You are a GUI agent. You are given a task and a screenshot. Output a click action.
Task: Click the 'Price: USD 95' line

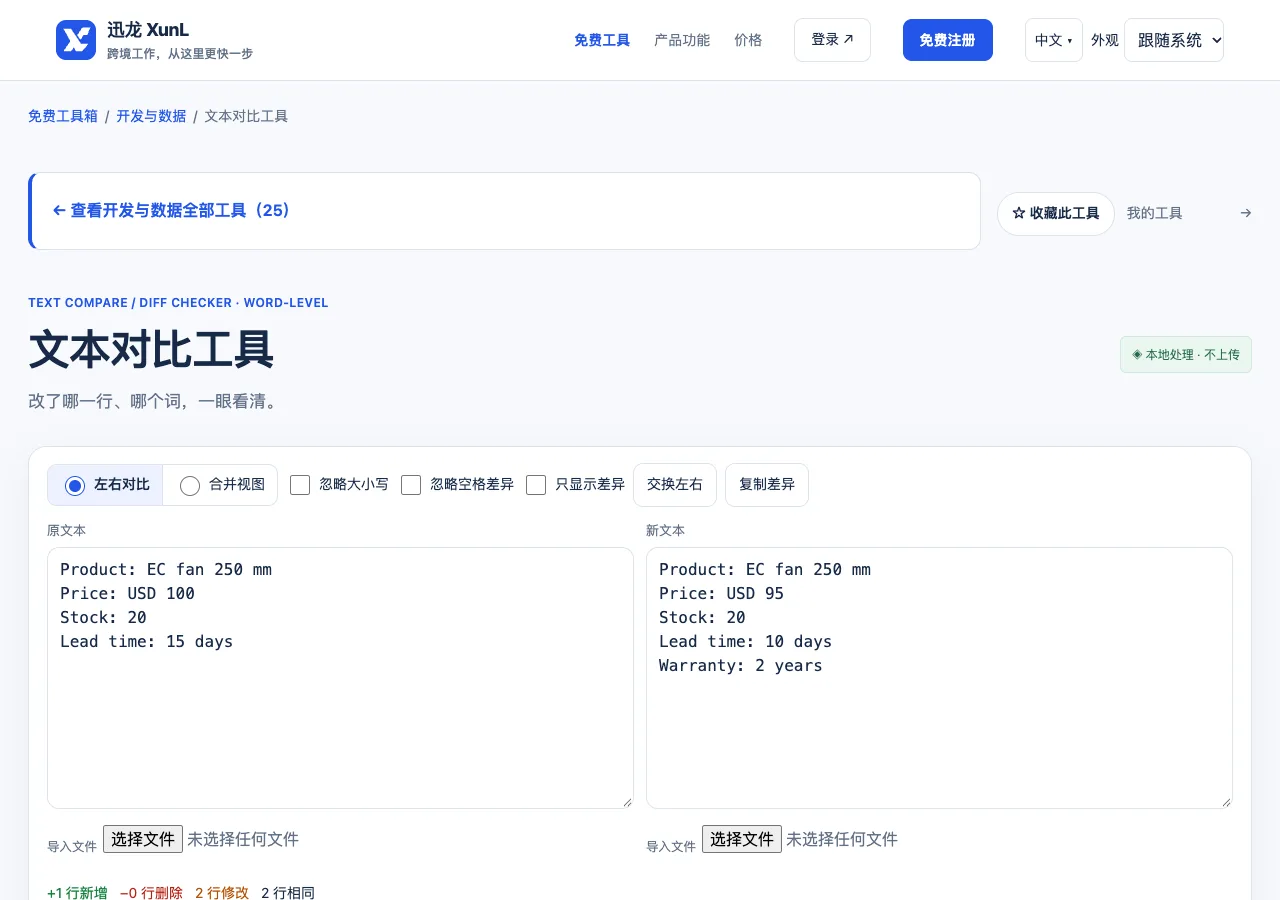coord(721,593)
